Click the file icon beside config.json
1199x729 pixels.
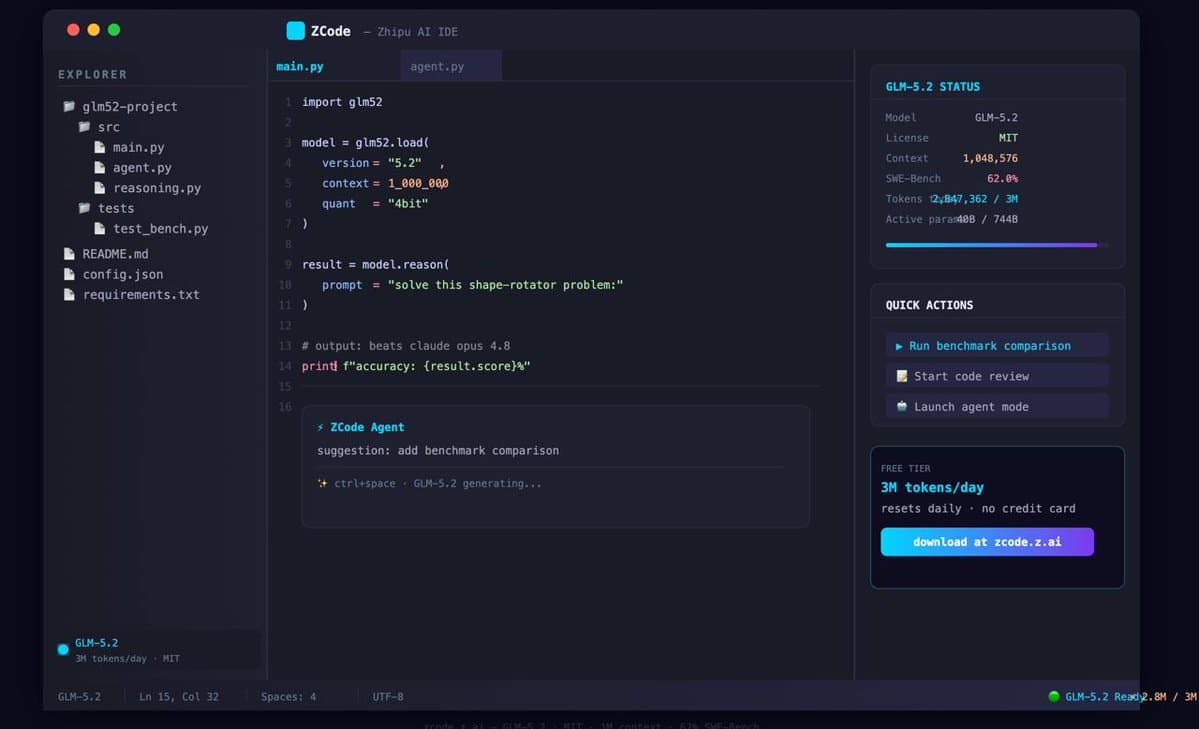click(69, 274)
